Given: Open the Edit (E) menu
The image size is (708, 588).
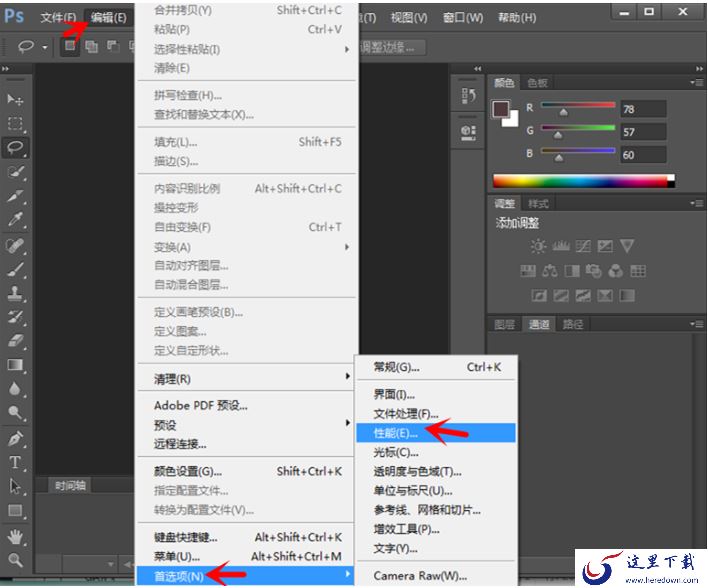Looking at the screenshot, I should coord(108,18).
